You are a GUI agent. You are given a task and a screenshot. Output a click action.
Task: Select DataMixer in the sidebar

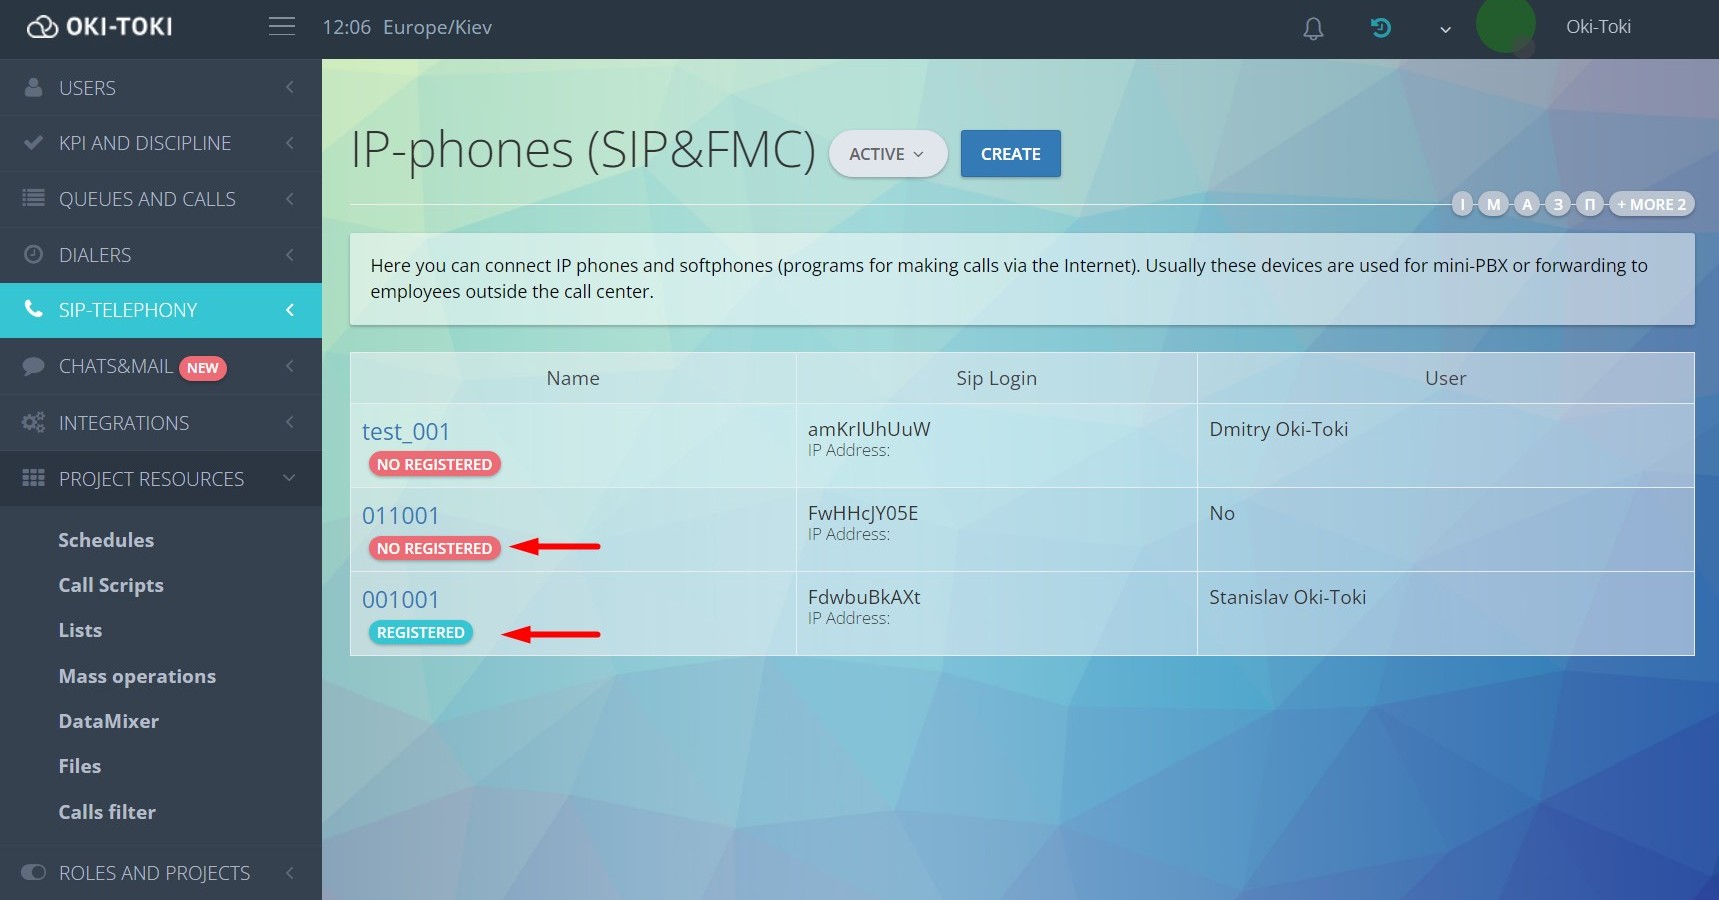[x=108, y=721]
